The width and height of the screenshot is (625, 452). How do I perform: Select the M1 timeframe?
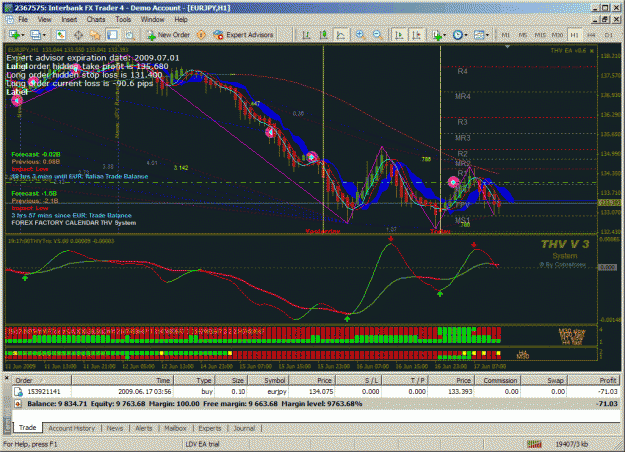[x=506, y=35]
